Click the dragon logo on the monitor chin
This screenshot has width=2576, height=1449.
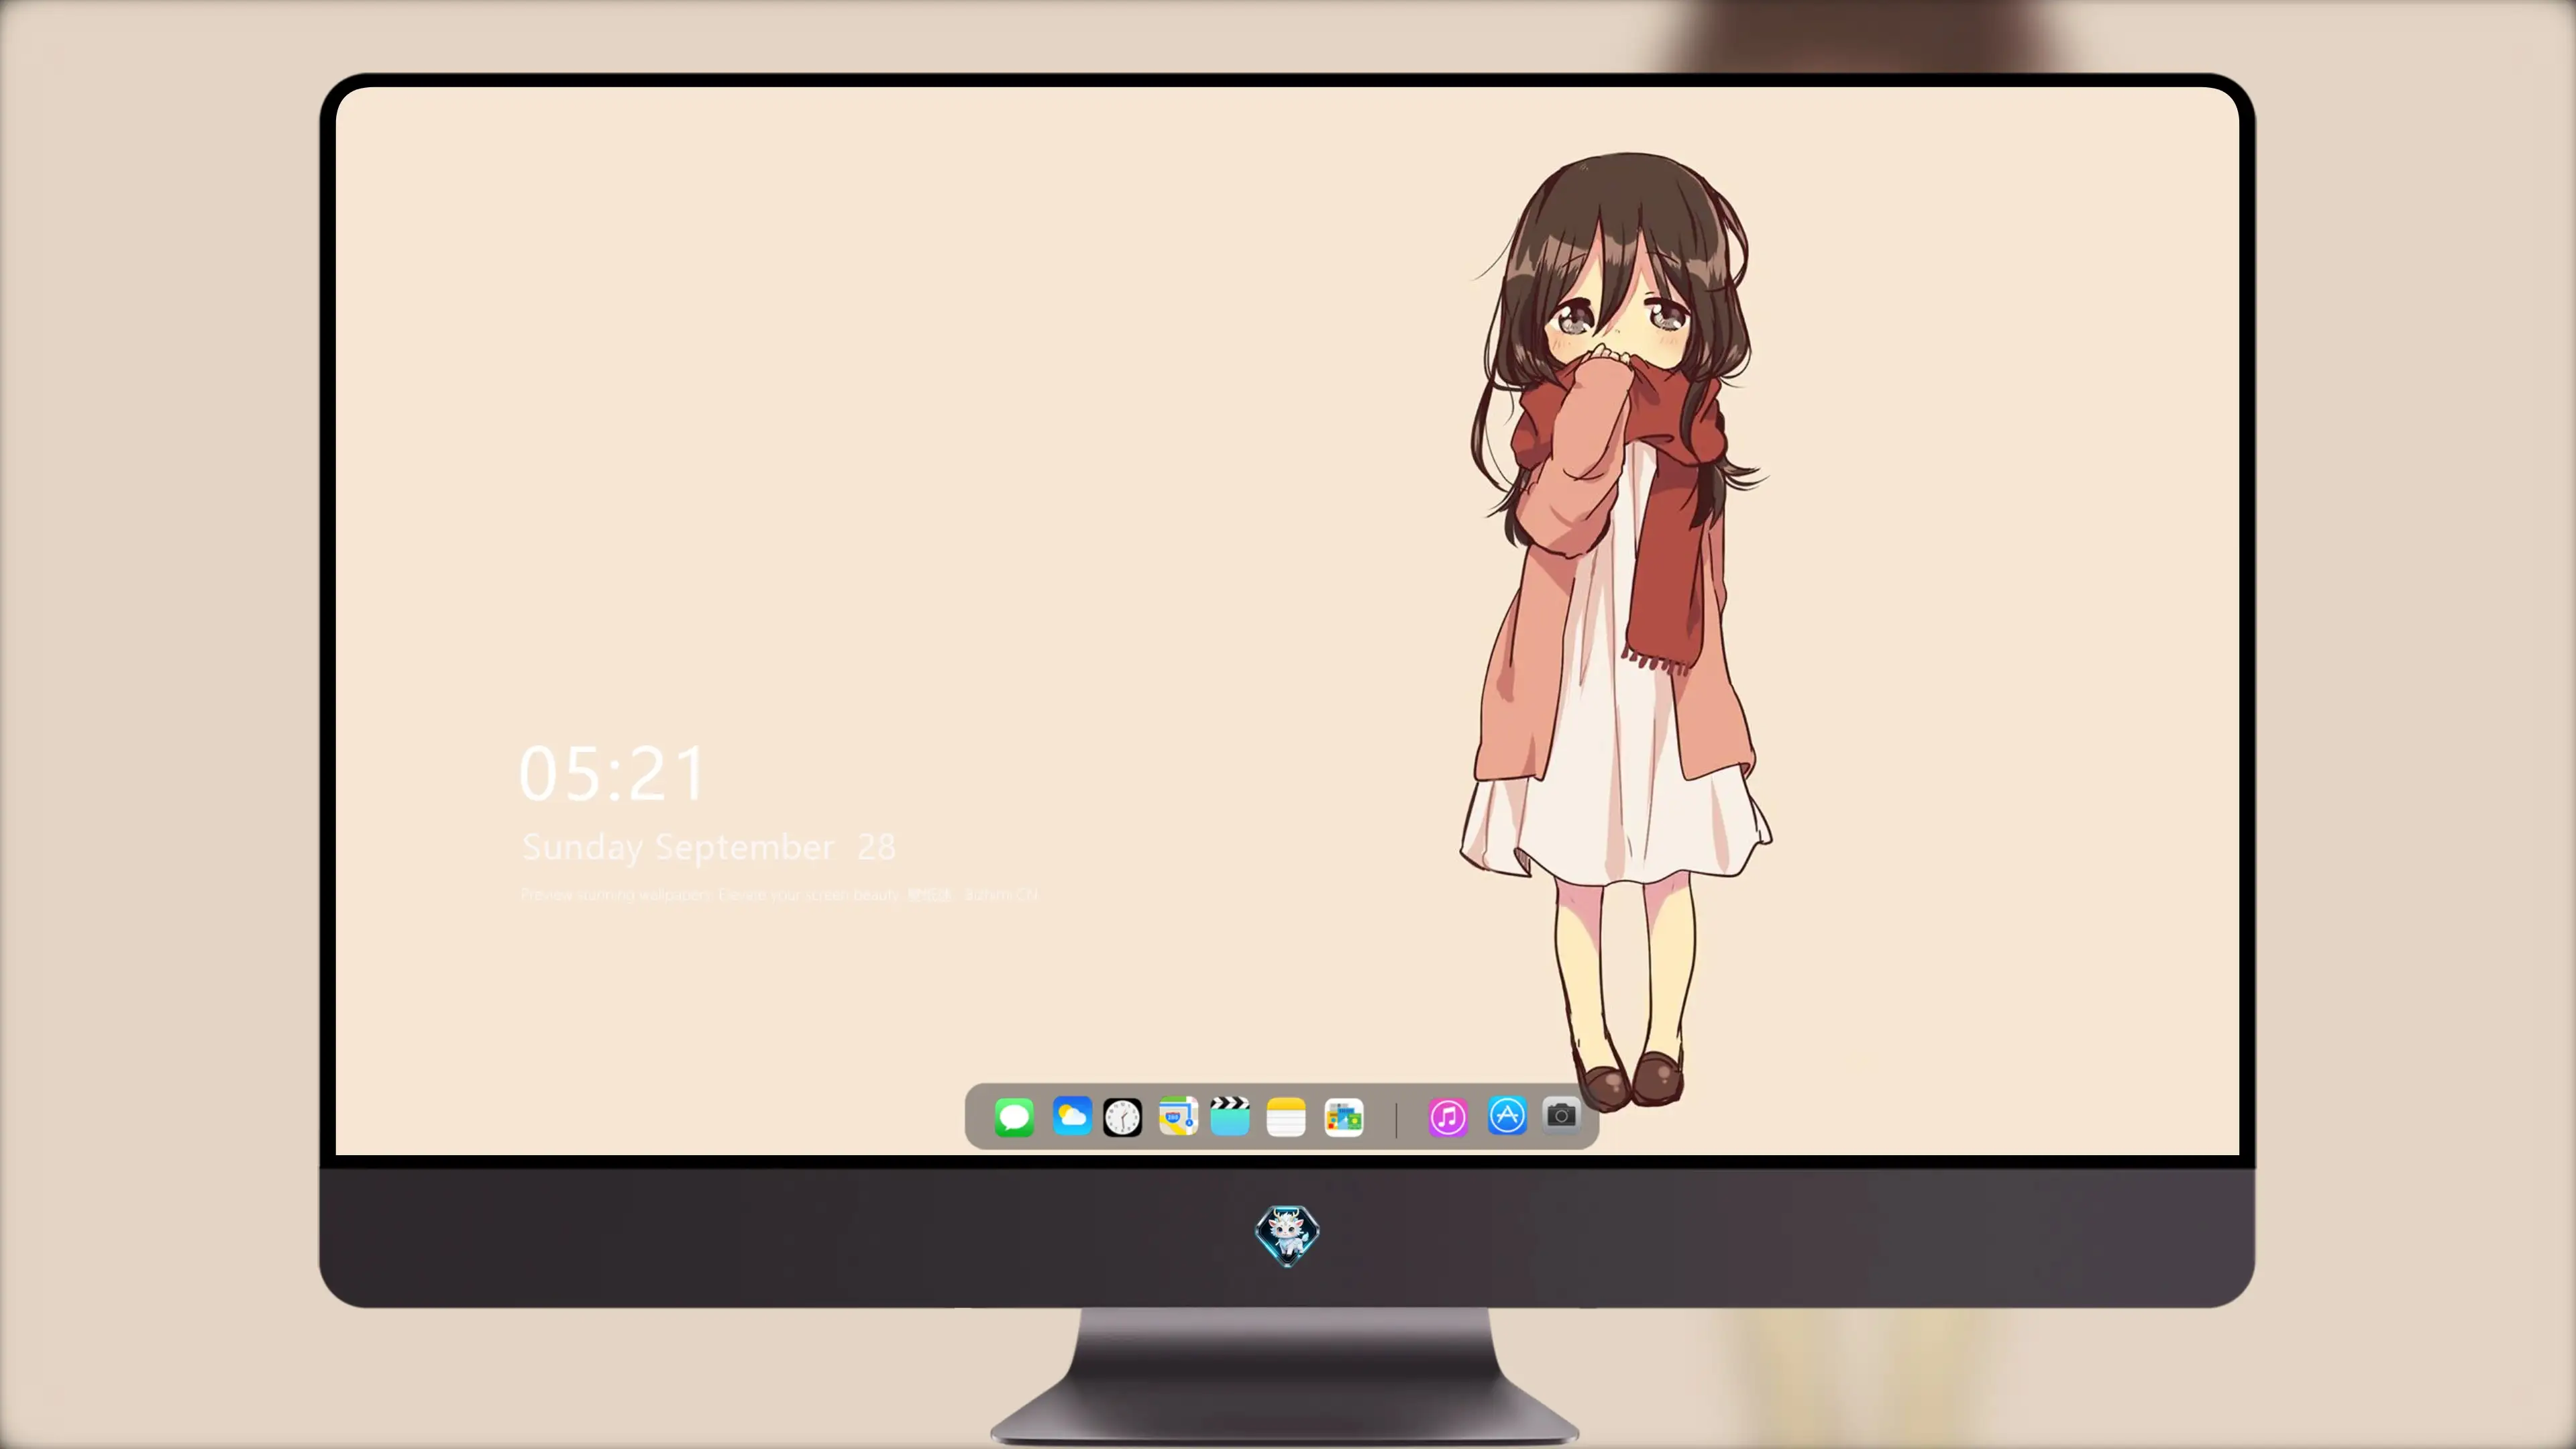(x=1287, y=1236)
